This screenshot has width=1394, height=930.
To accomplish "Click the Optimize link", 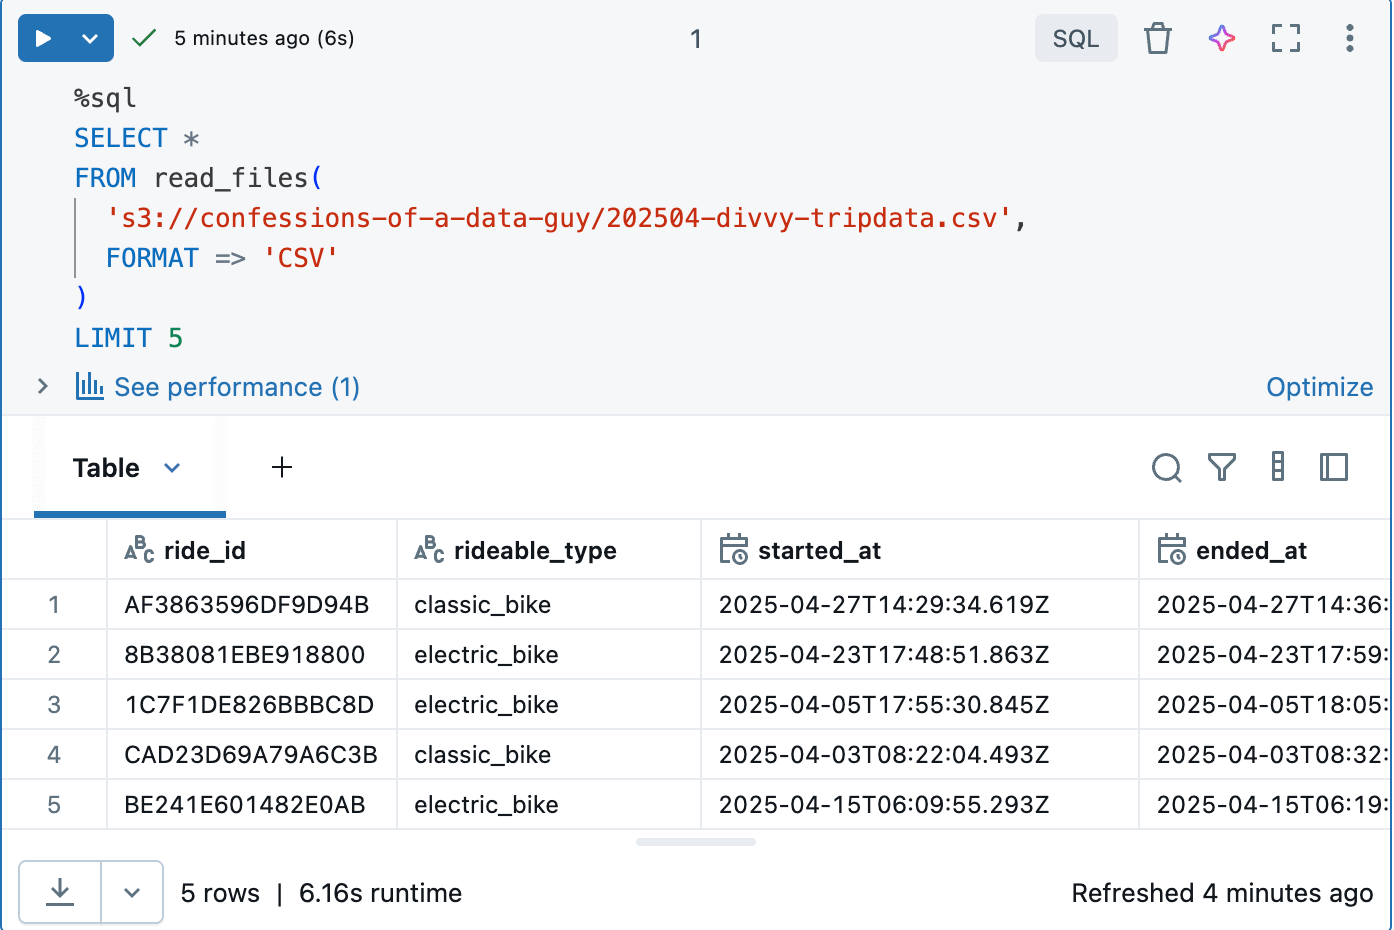I will tap(1319, 387).
